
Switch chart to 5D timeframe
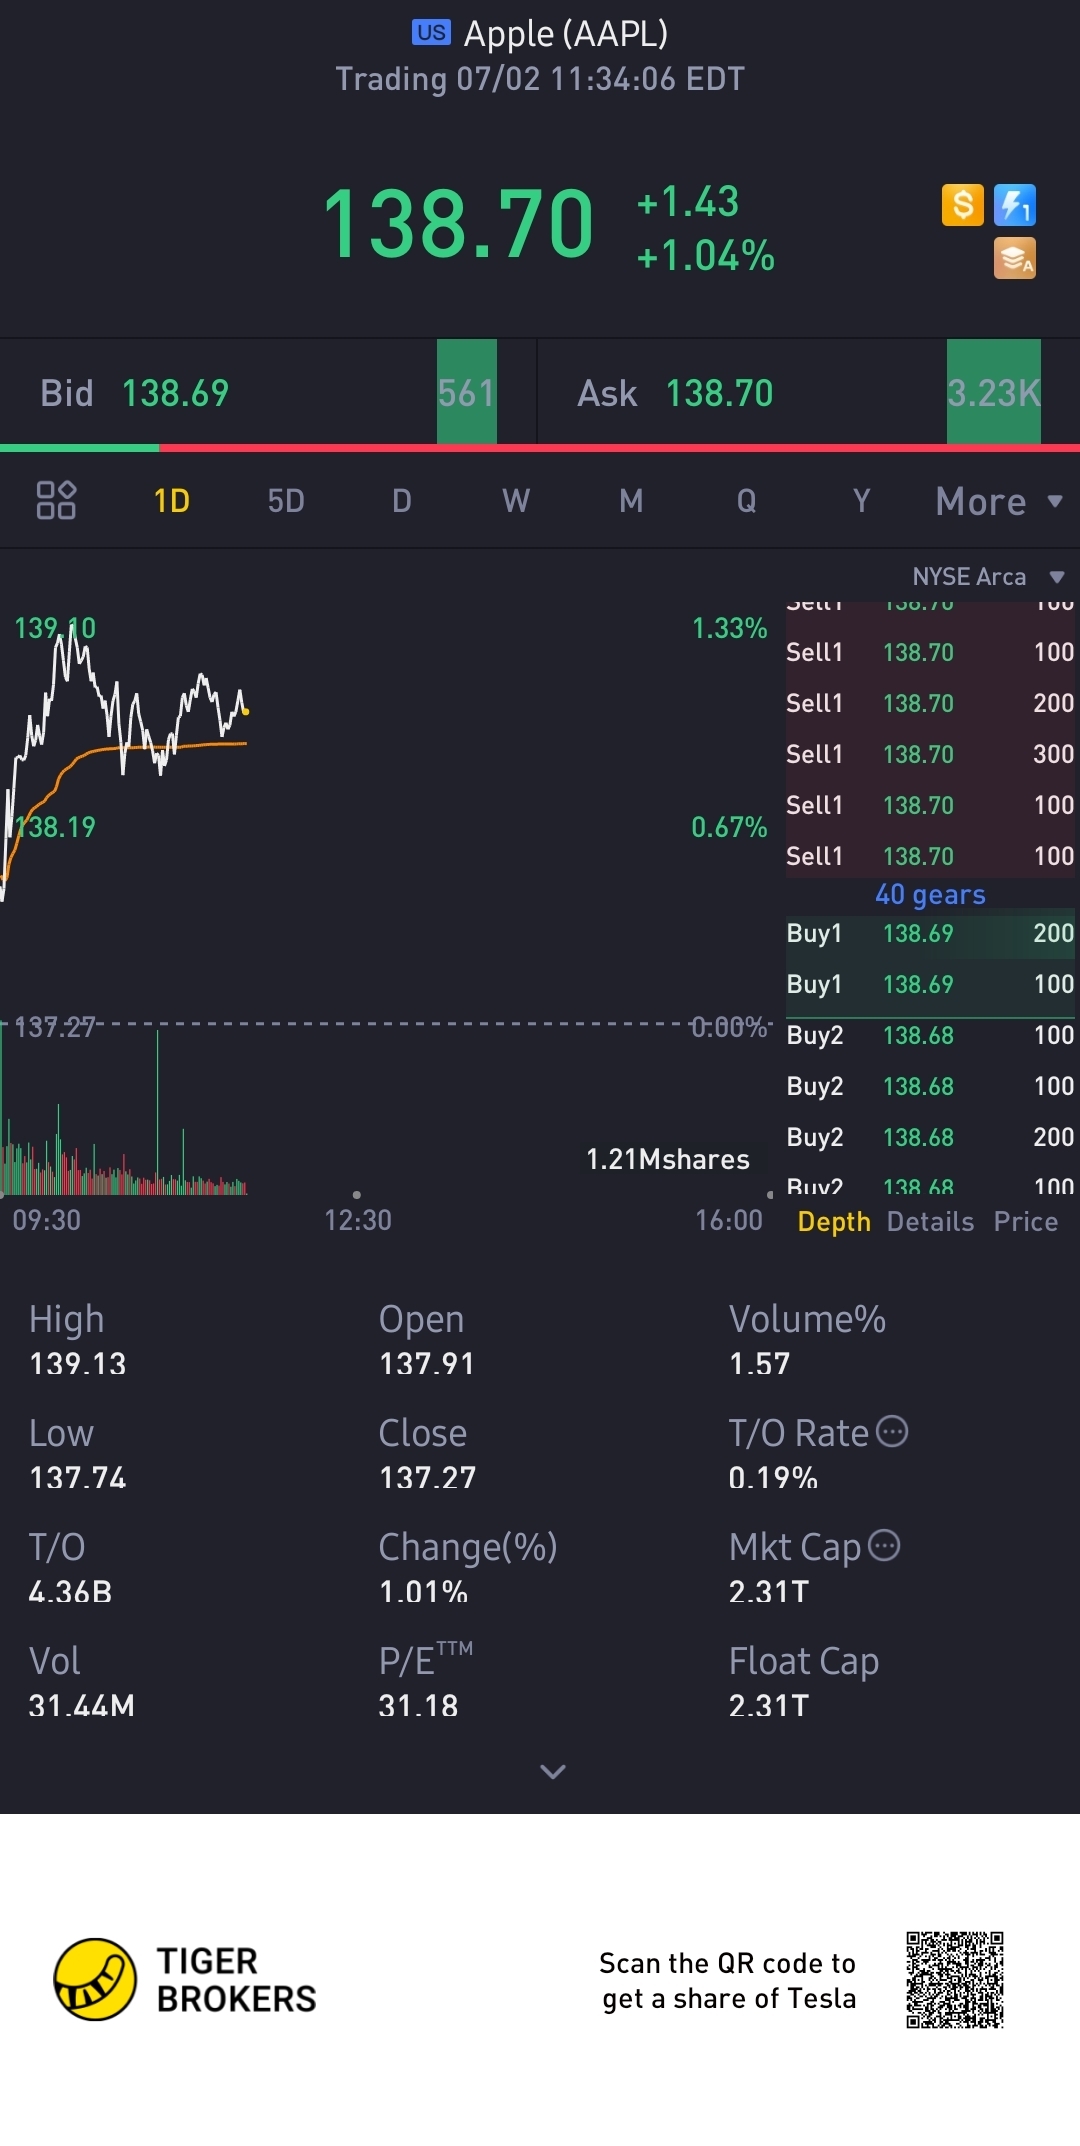tap(286, 501)
